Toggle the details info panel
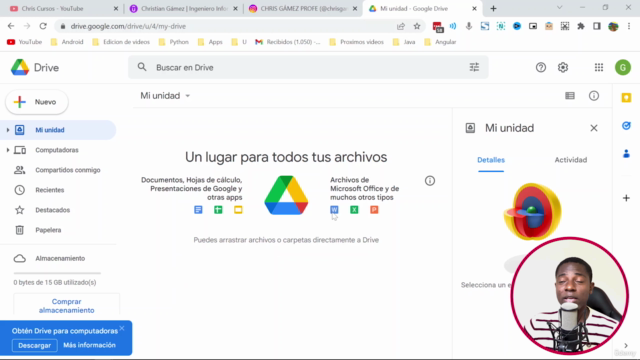This screenshot has width=640, height=360. click(594, 96)
